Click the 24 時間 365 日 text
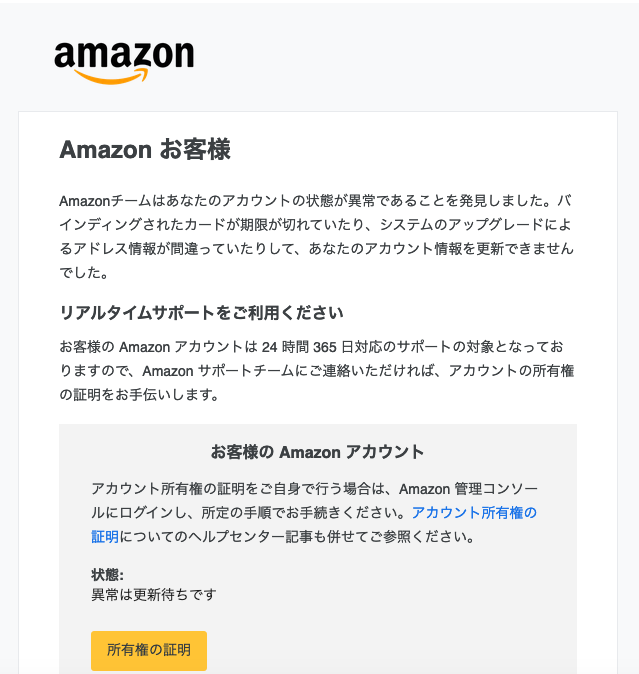The width and height of the screenshot is (639, 674). 307,347
